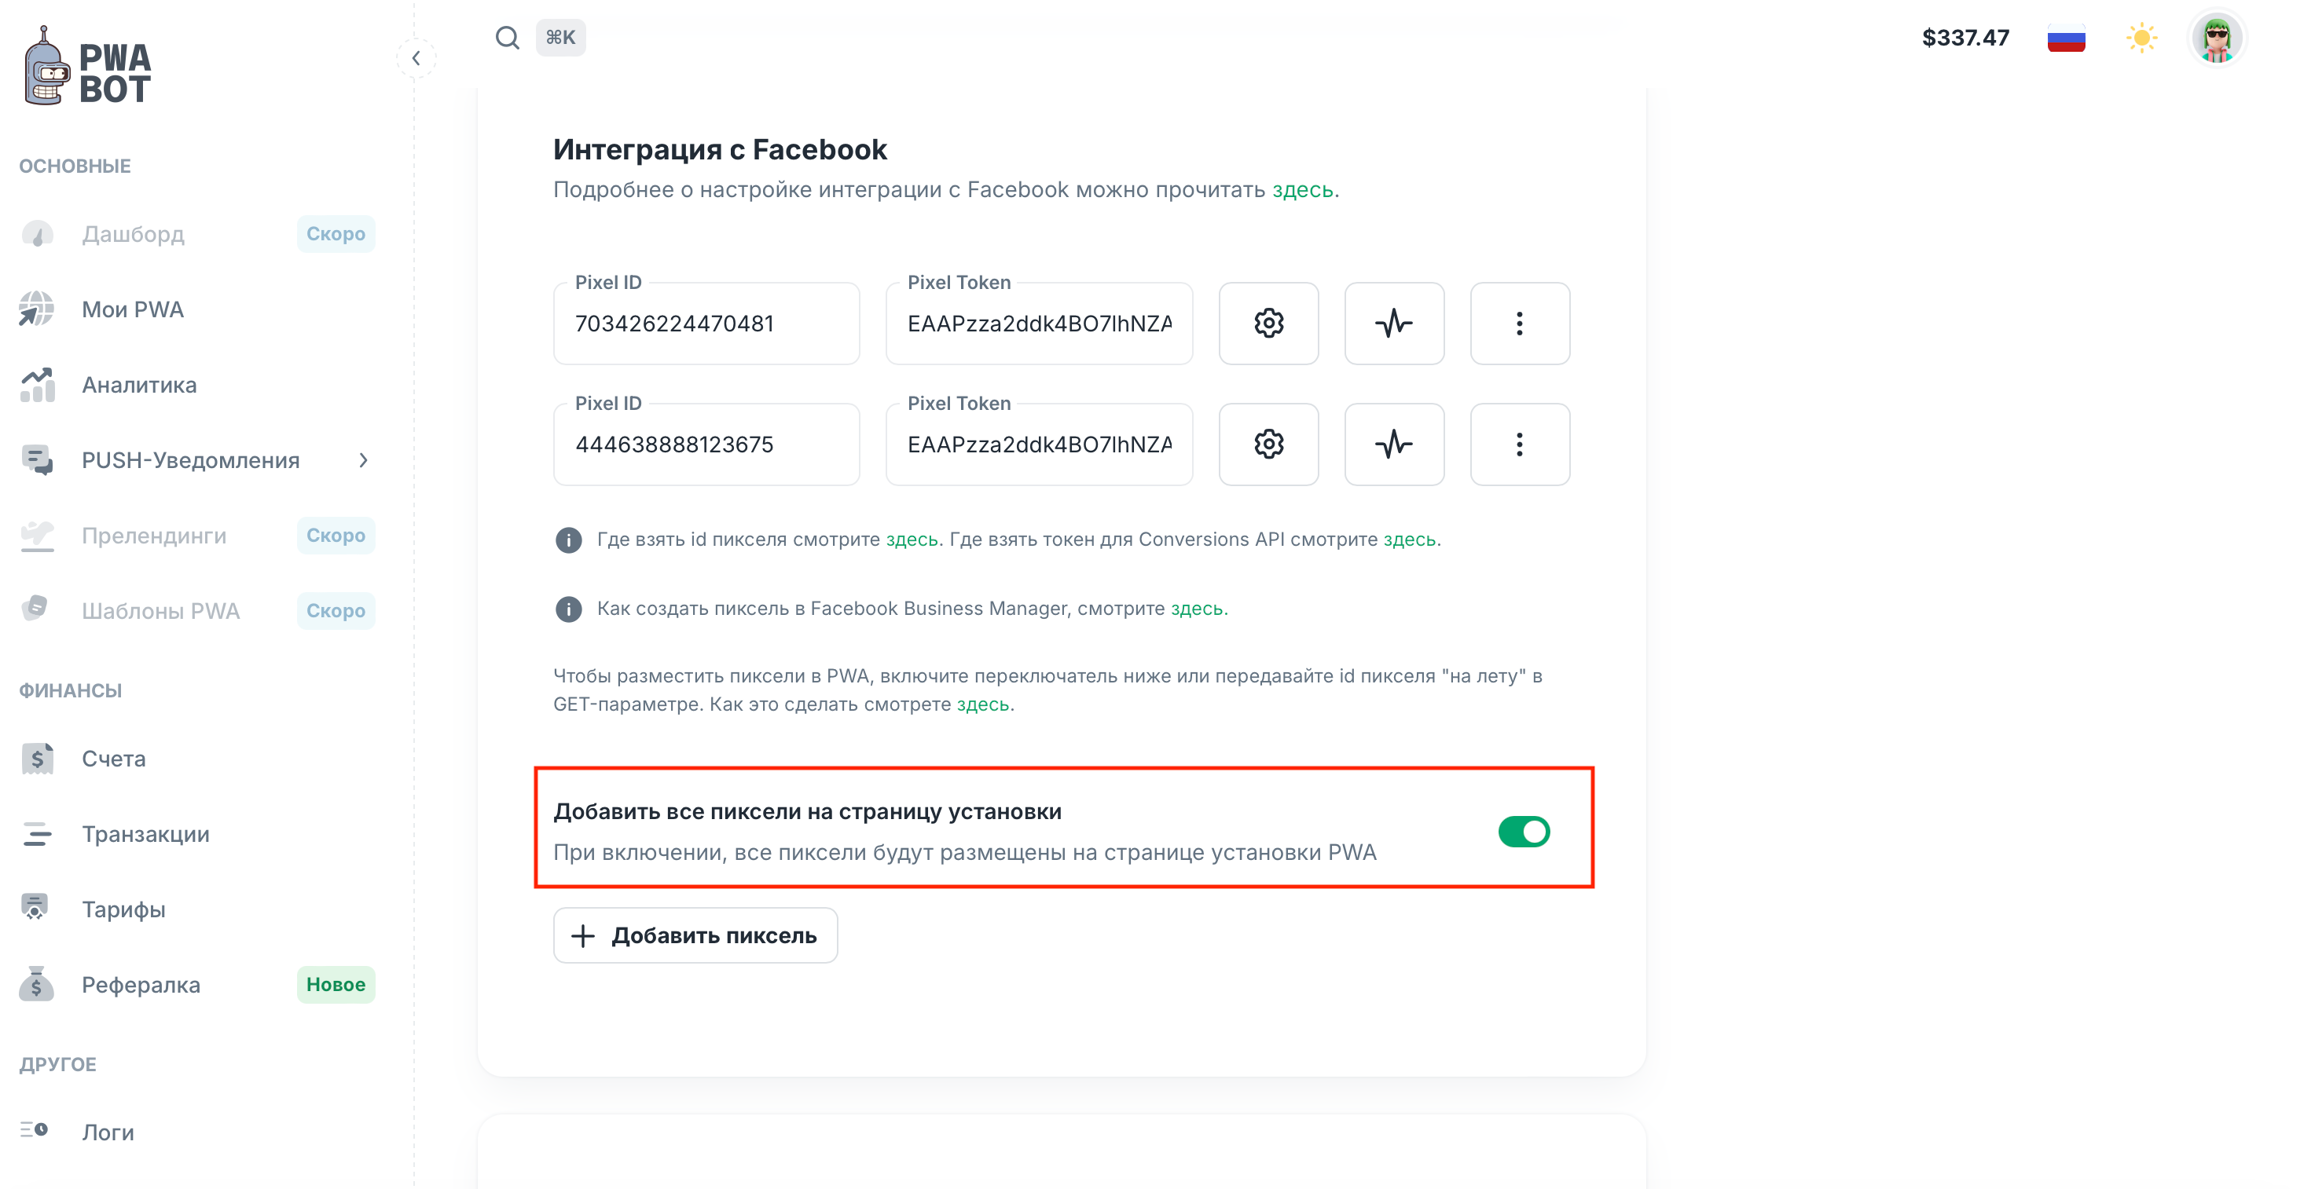Screen dimensions: 2304x1189
Task: Open Тарифы in the sidebar
Action: (123, 909)
